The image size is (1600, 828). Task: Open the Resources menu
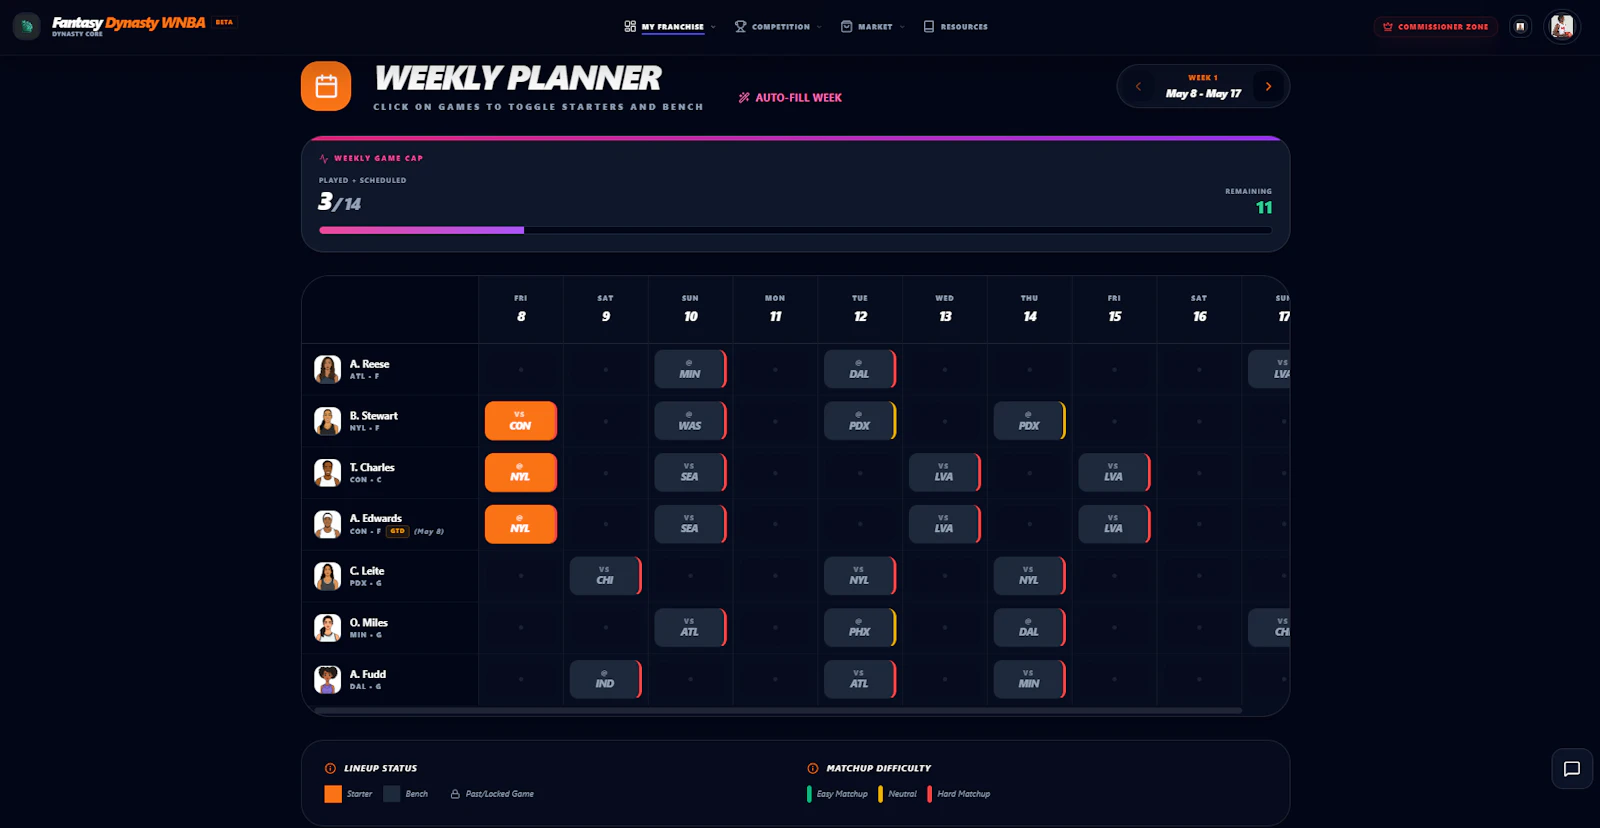point(955,27)
